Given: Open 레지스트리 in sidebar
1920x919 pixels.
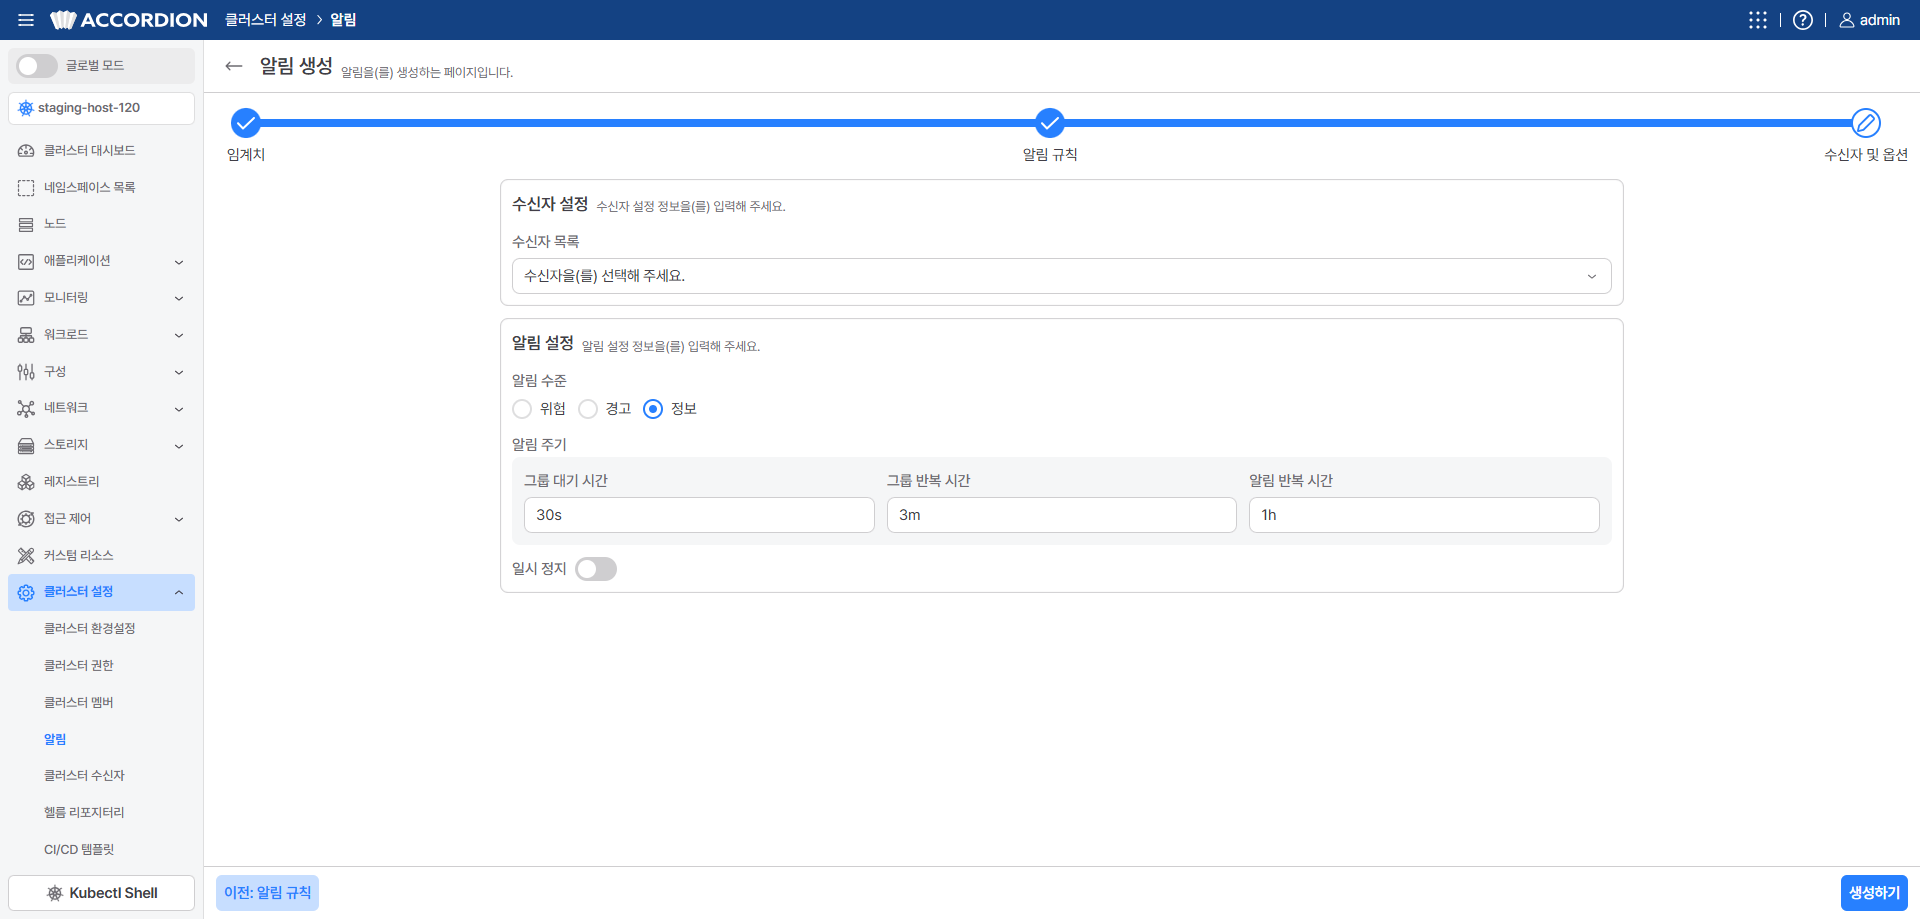Looking at the screenshot, I should [x=101, y=482].
